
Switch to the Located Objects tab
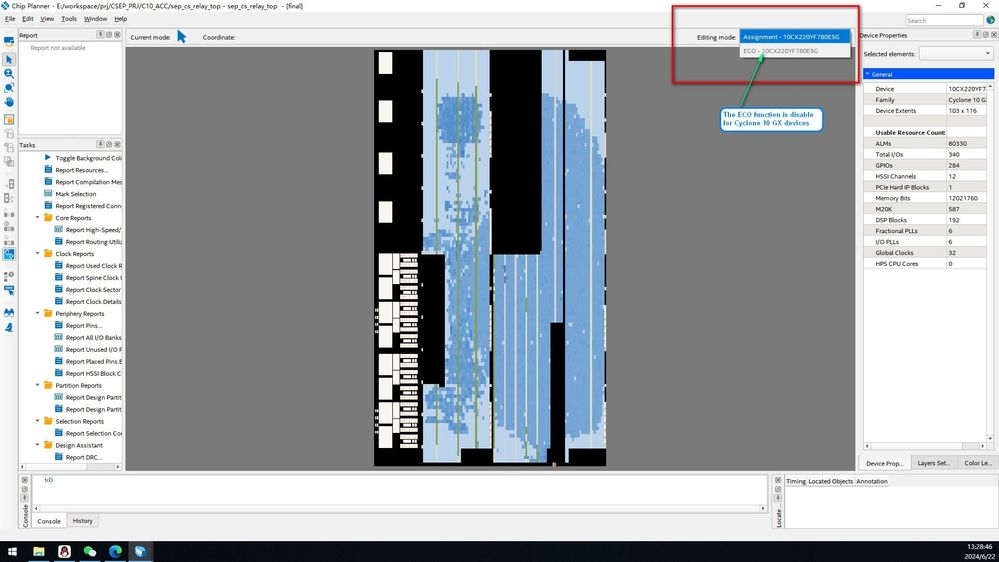coord(830,481)
